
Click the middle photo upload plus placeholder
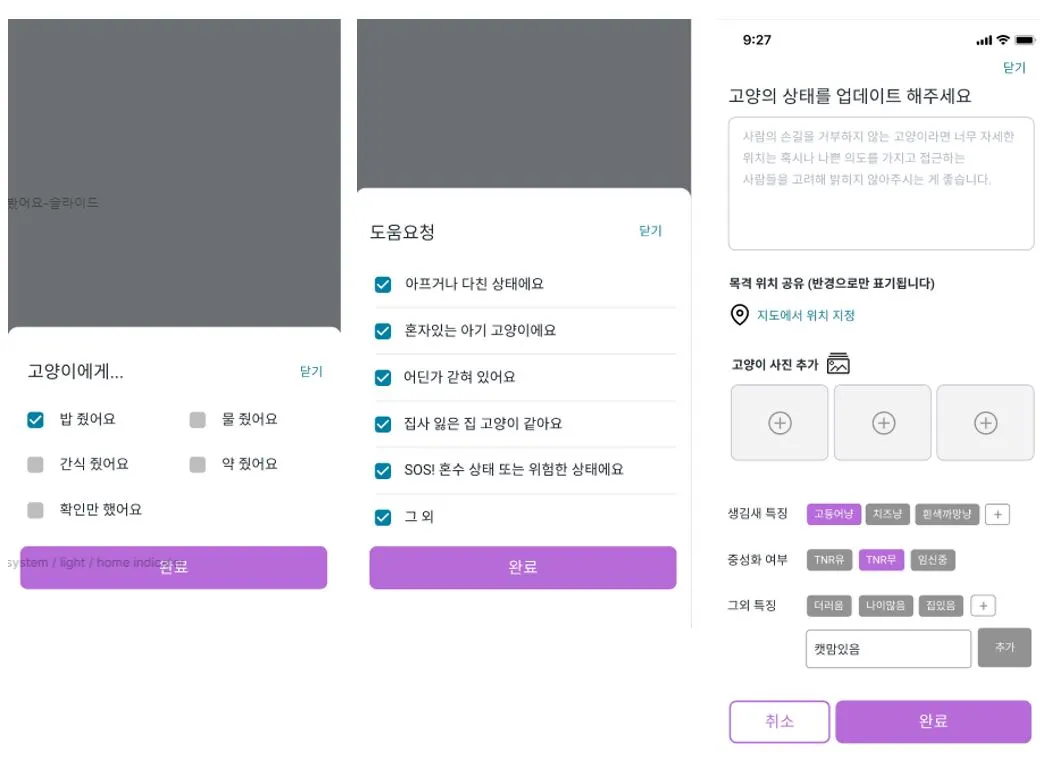tap(882, 422)
